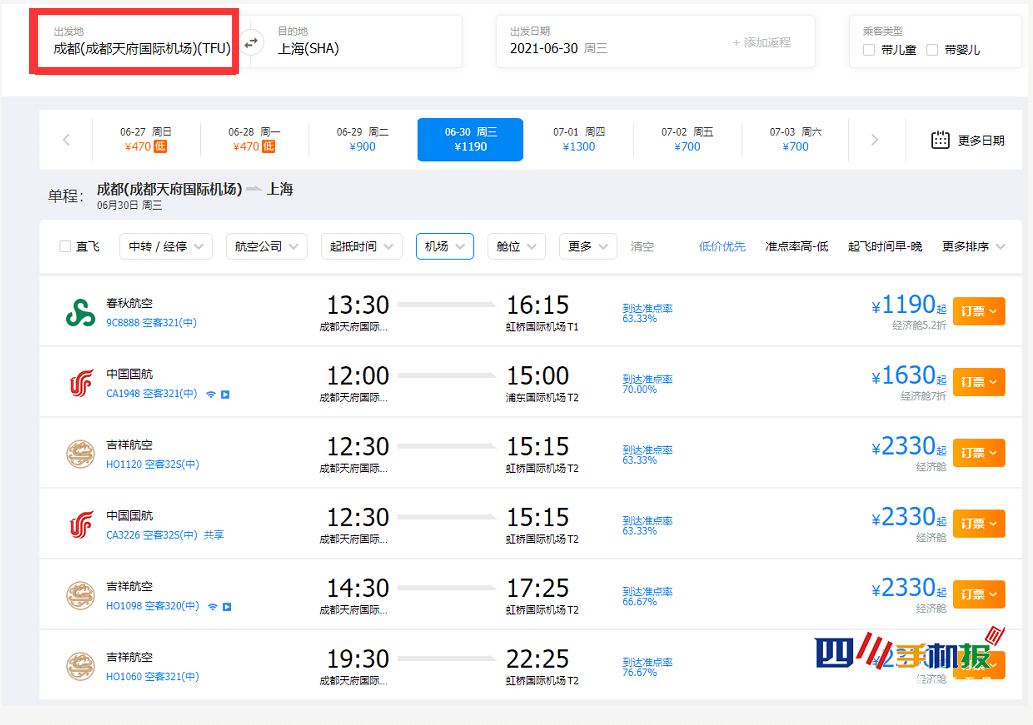The image size is (1033, 725).
Task: Clear filters with 清空
Action: click(642, 246)
